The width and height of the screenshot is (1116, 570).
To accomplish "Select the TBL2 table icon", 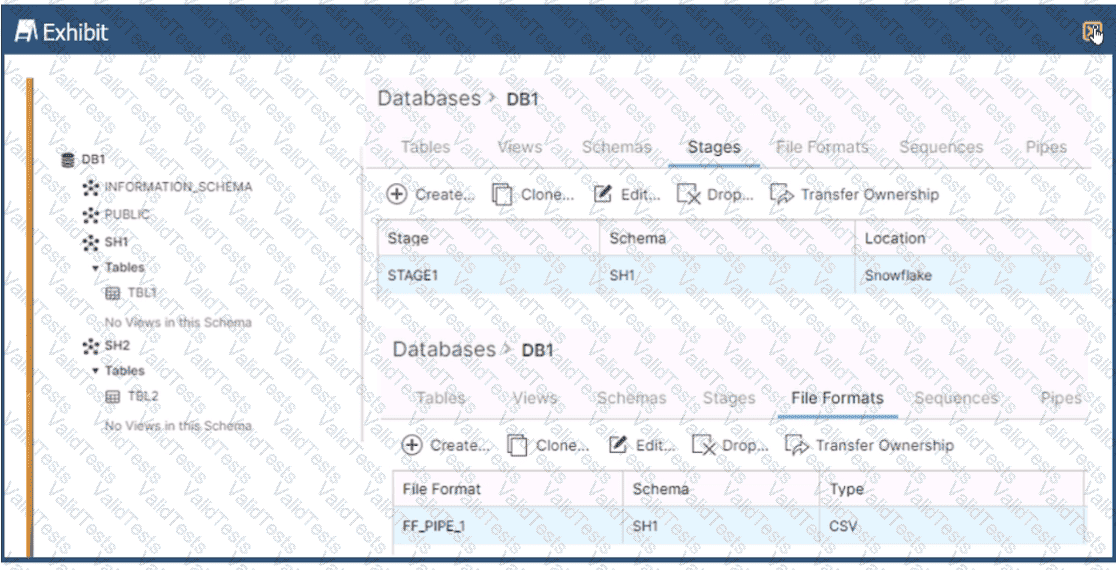I will point(113,396).
